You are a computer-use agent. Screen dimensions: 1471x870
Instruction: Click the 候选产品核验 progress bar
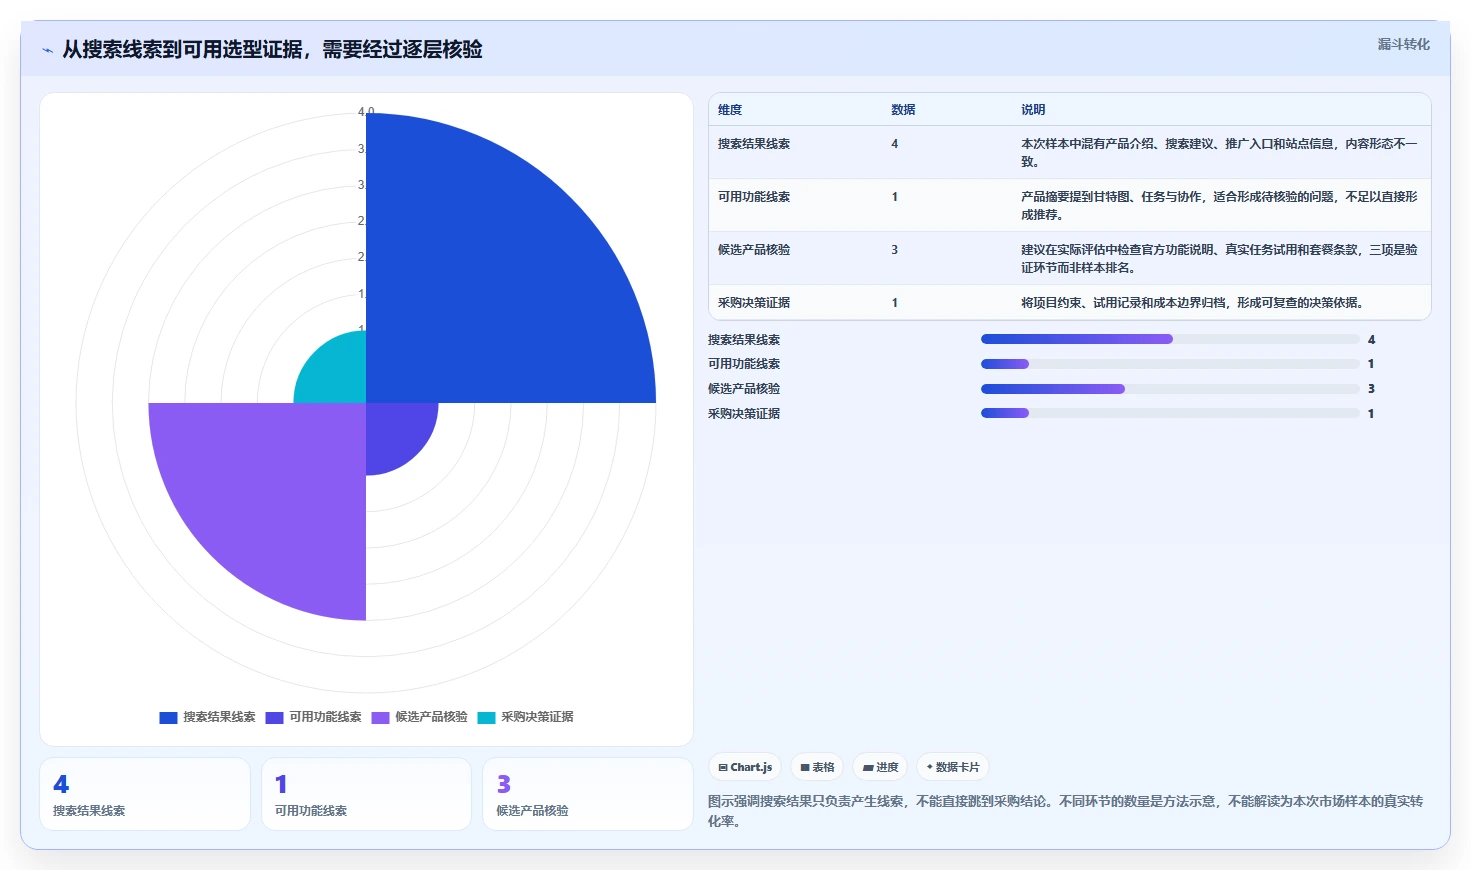[x=1170, y=389]
